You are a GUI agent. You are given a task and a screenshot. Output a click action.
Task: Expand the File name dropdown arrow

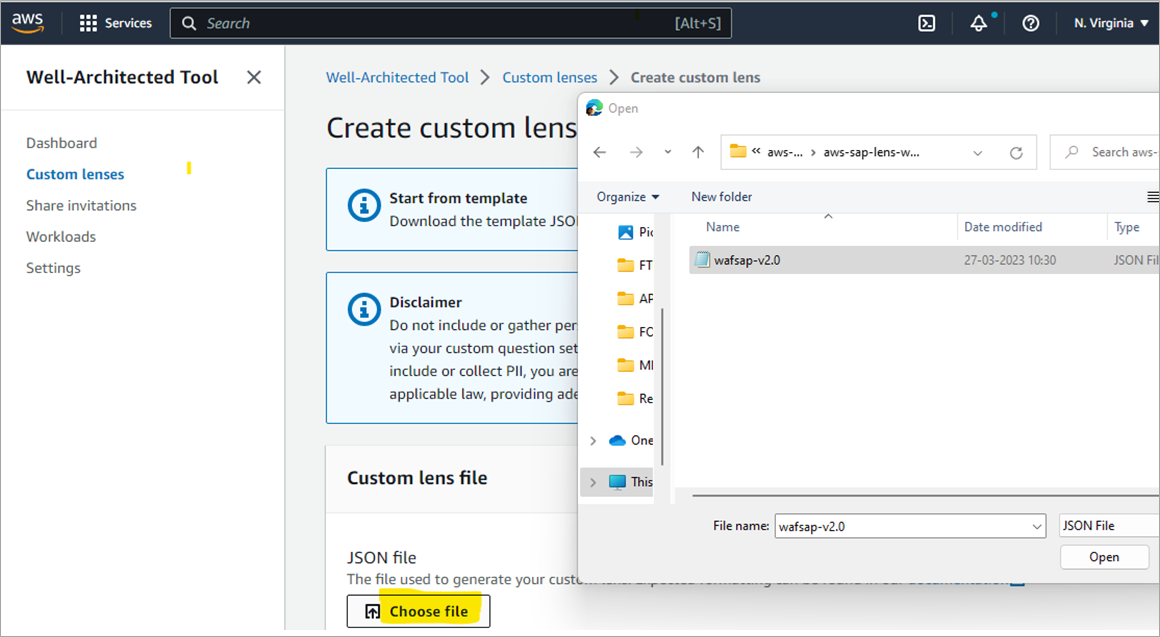1036,527
